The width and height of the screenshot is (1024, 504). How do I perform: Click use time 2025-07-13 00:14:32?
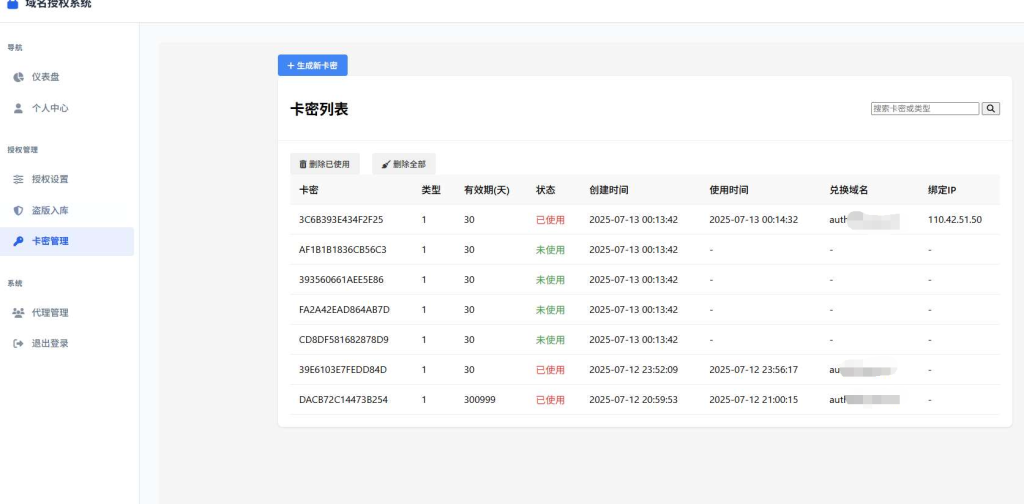(754, 220)
